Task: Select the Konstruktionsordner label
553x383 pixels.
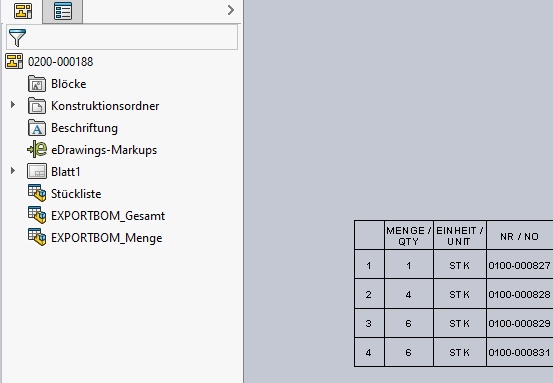Action: click(105, 106)
